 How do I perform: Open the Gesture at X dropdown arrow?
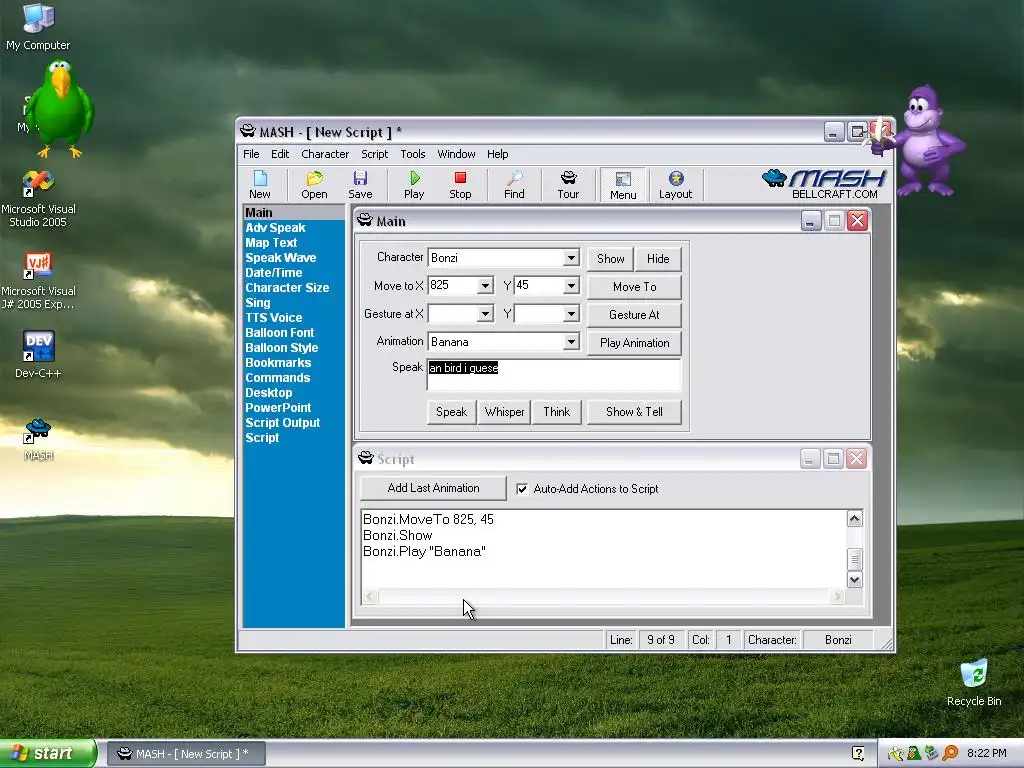485,314
